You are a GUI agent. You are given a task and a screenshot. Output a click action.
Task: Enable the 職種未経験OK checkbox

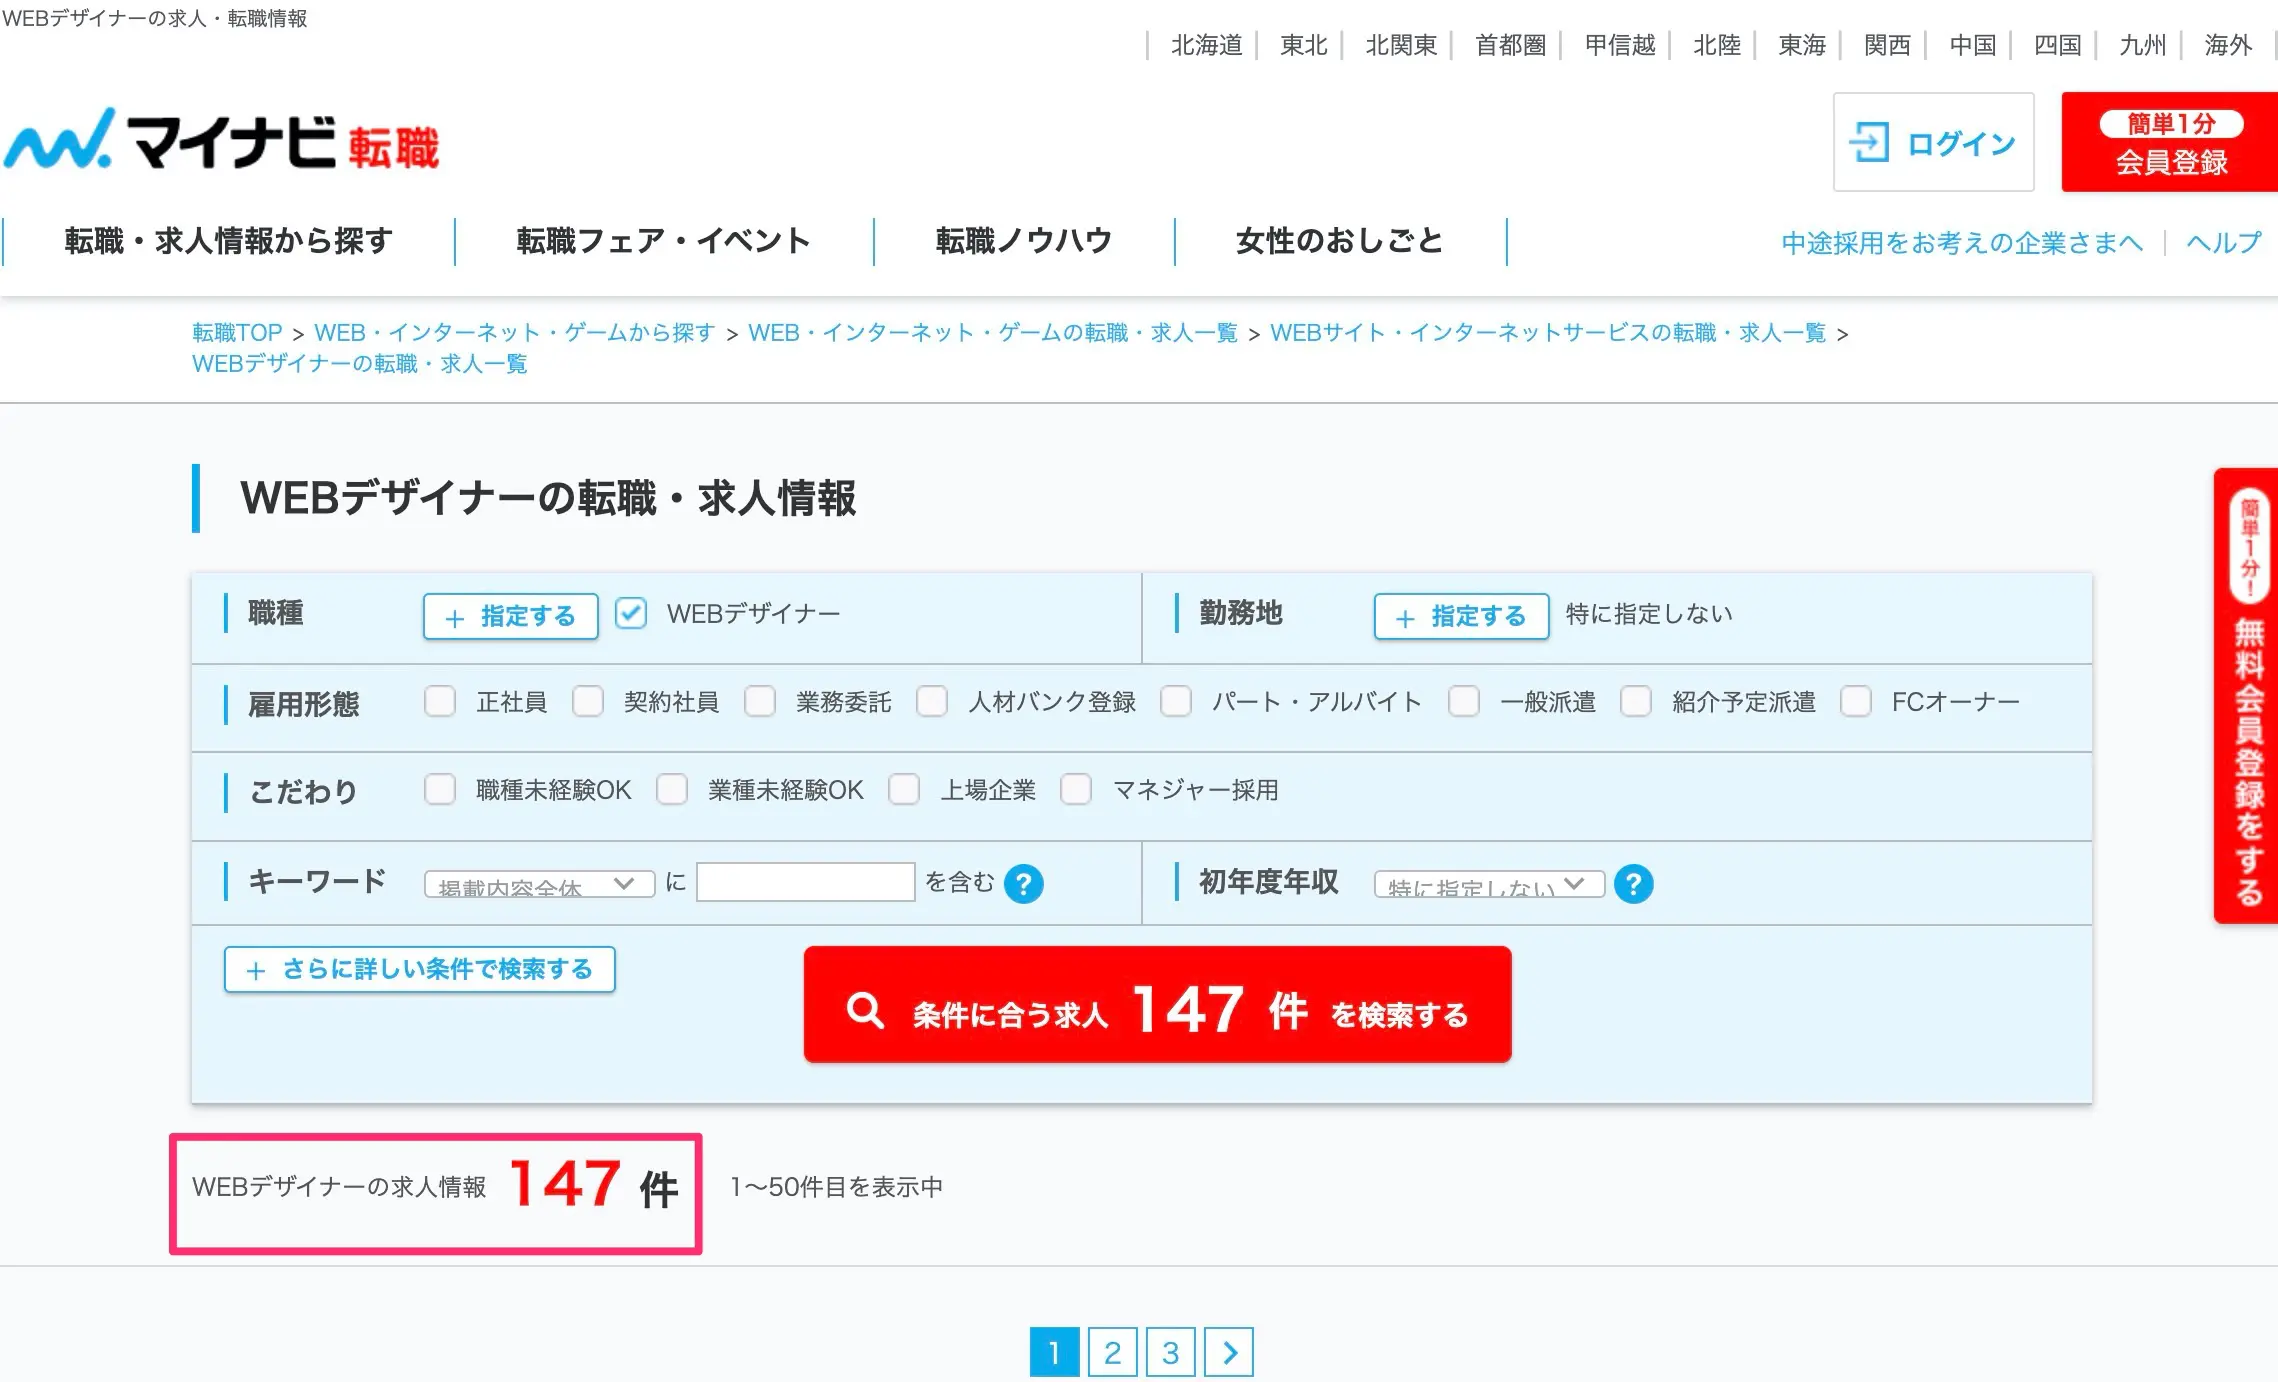[x=440, y=789]
